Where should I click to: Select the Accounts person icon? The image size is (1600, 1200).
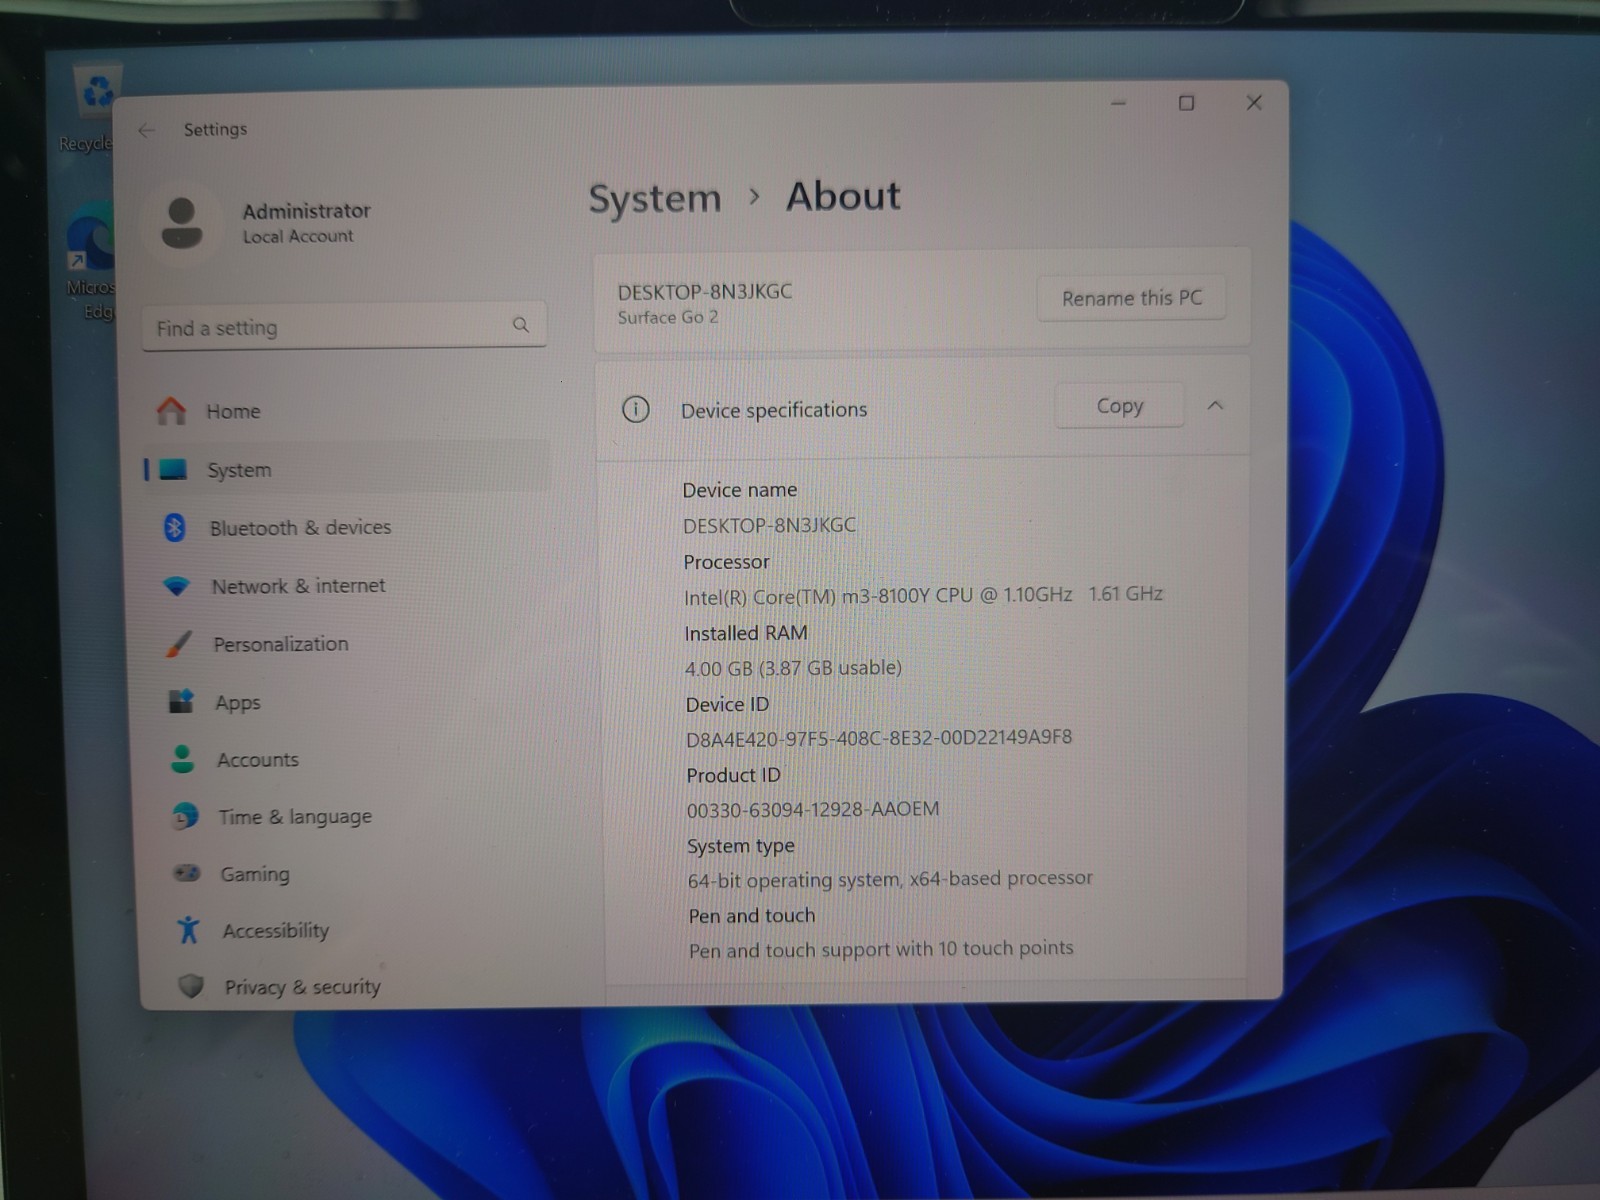(x=183, y=759)
